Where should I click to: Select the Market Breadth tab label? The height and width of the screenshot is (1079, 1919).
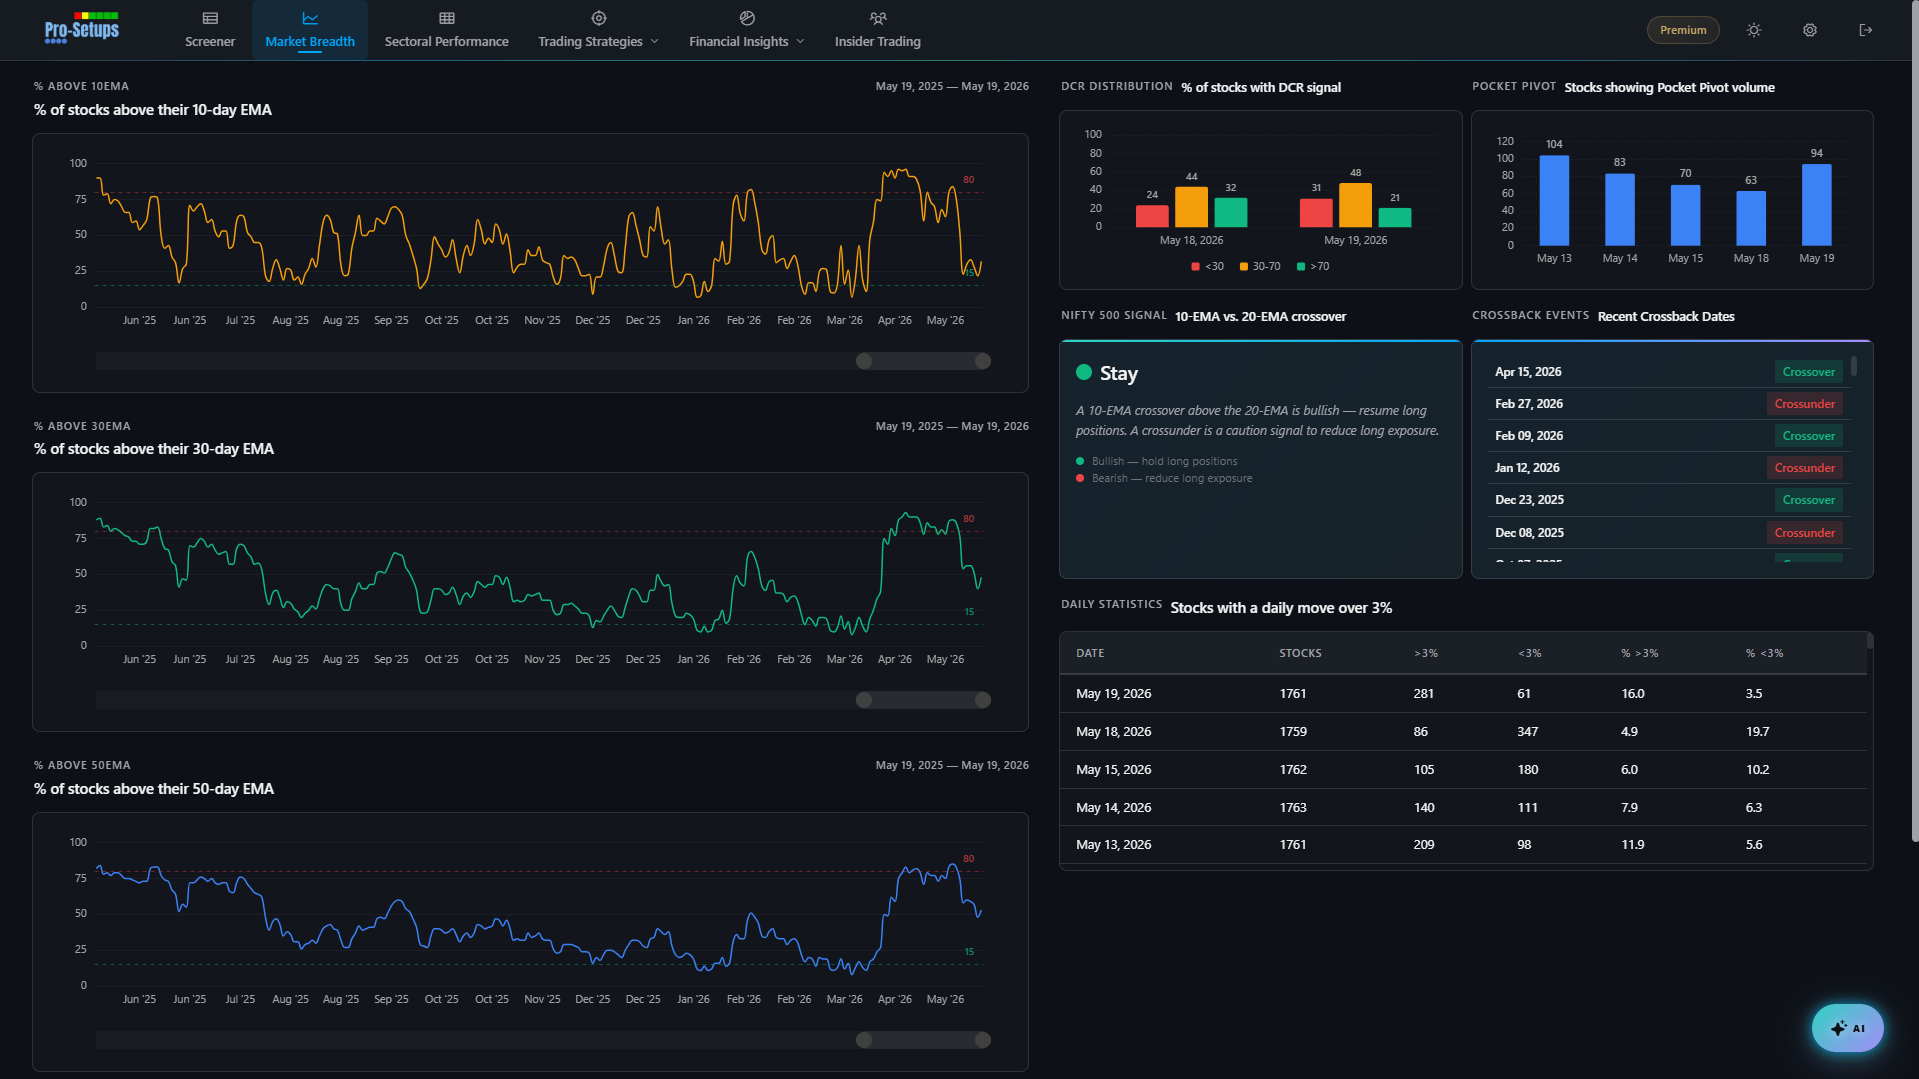tap(310, 42)
